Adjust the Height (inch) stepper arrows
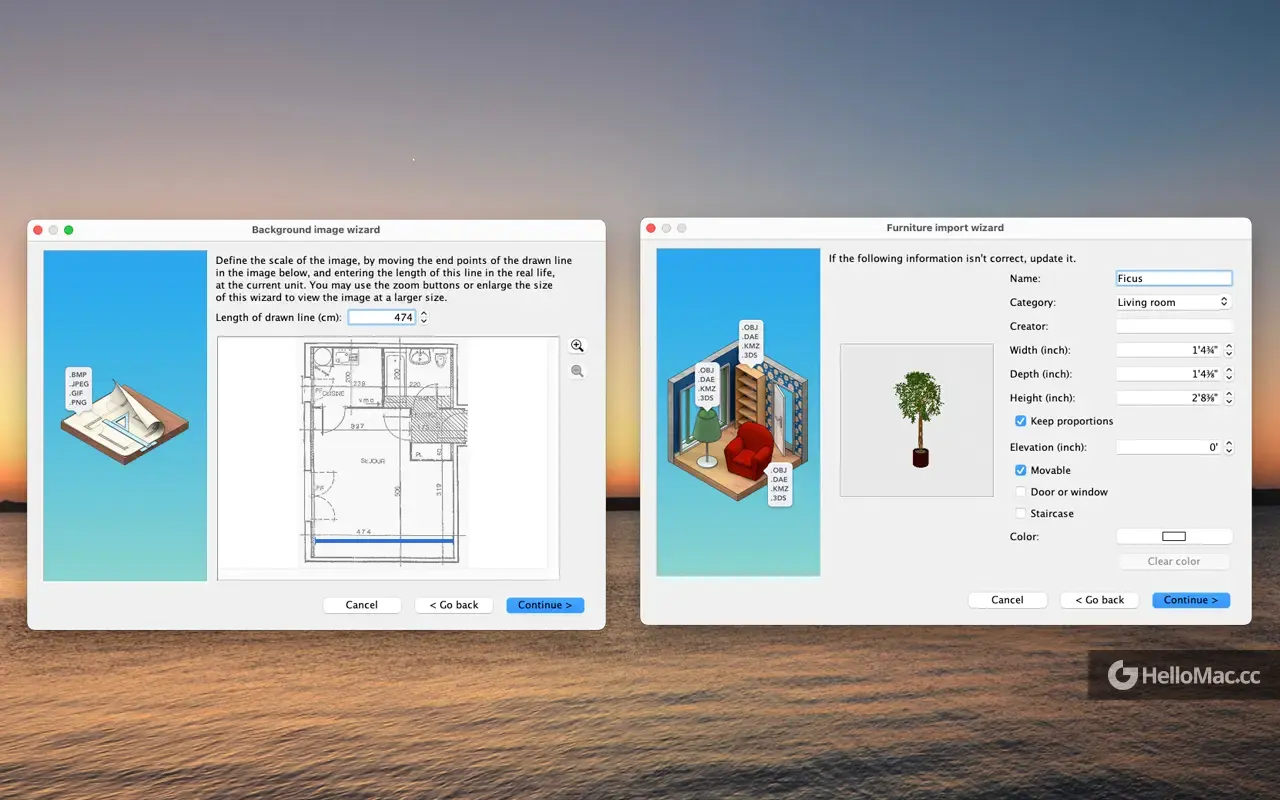Viewport: 1280px width, 800px height. coord(1229,398)
